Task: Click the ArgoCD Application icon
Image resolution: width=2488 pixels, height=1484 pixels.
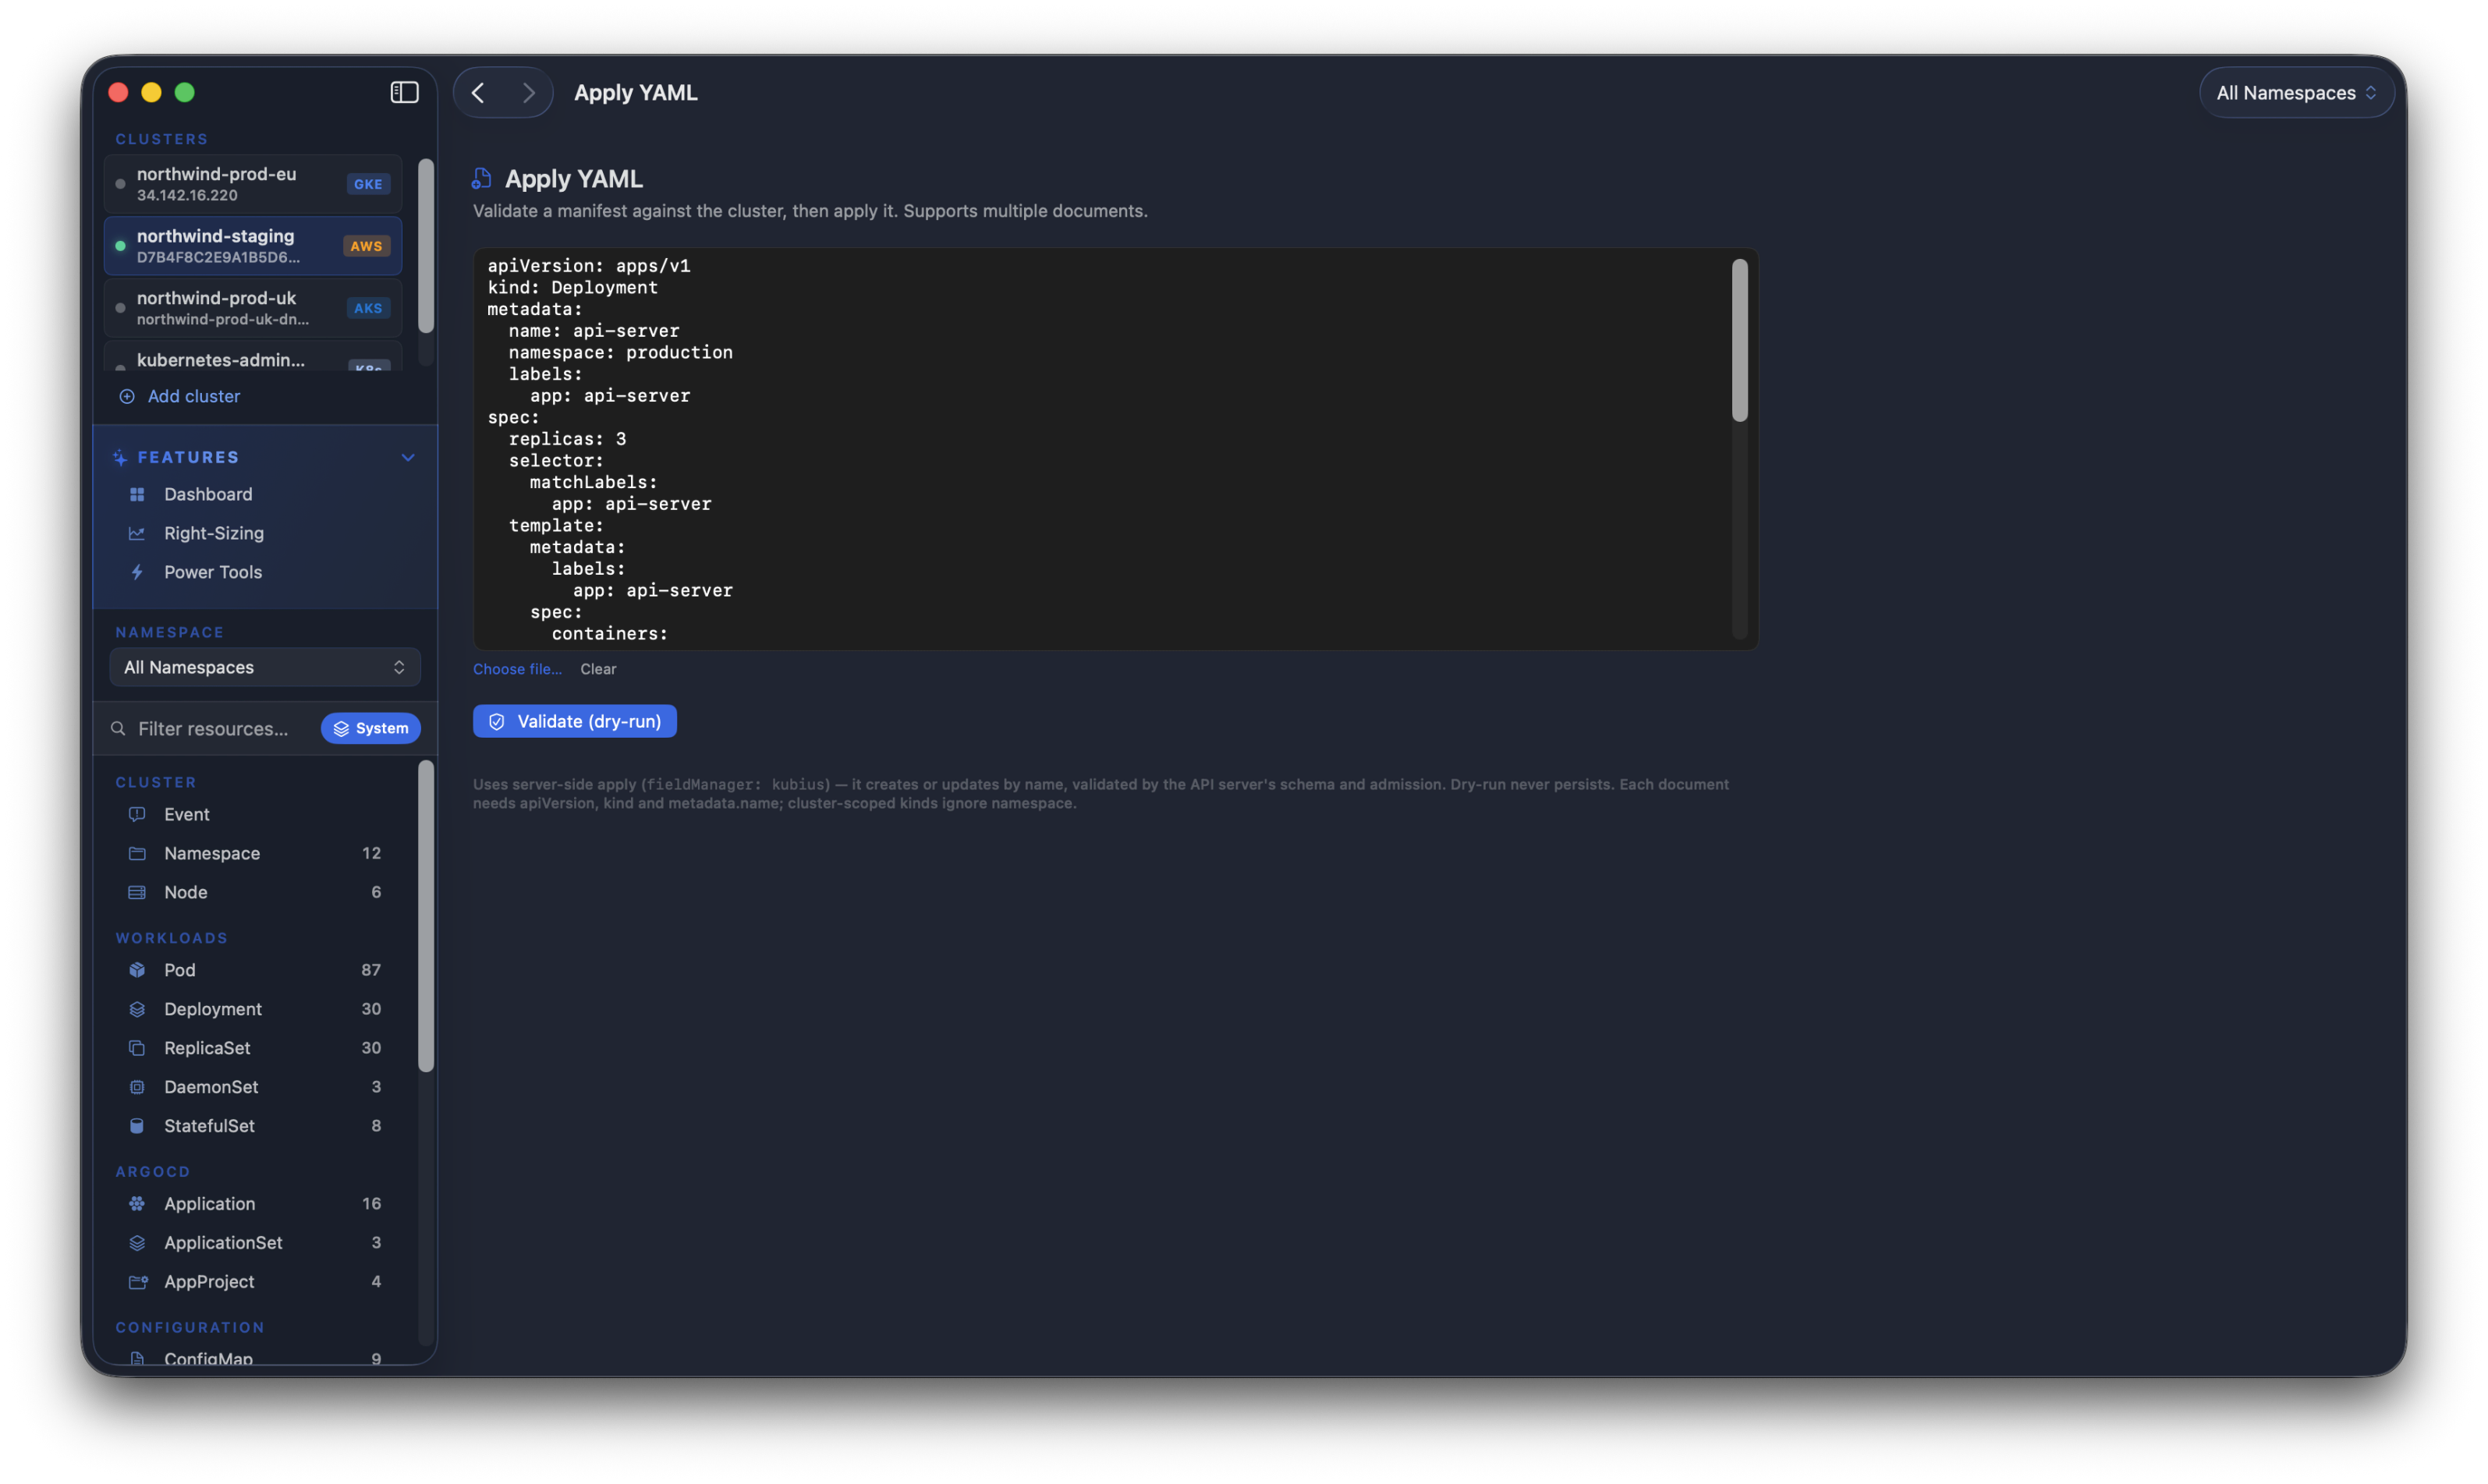Action: [137, 1204]
